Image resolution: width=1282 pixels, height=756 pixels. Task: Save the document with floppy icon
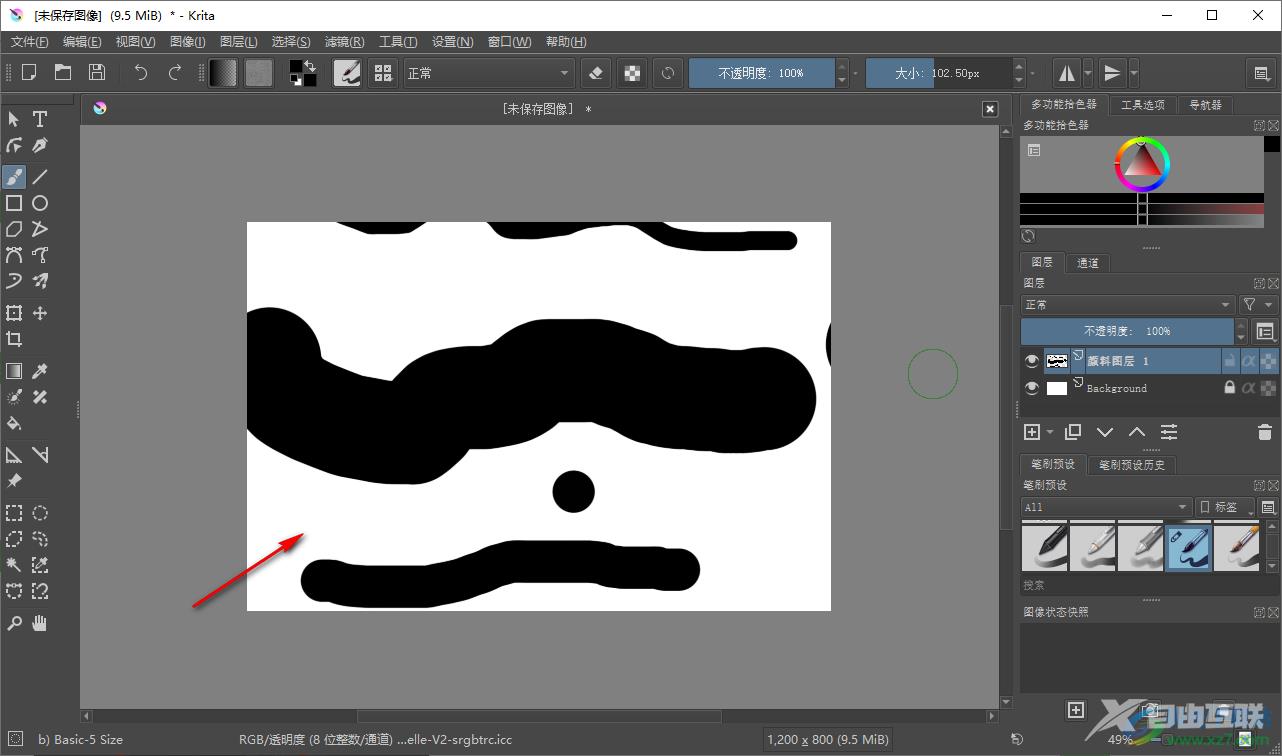pos(97,72)
